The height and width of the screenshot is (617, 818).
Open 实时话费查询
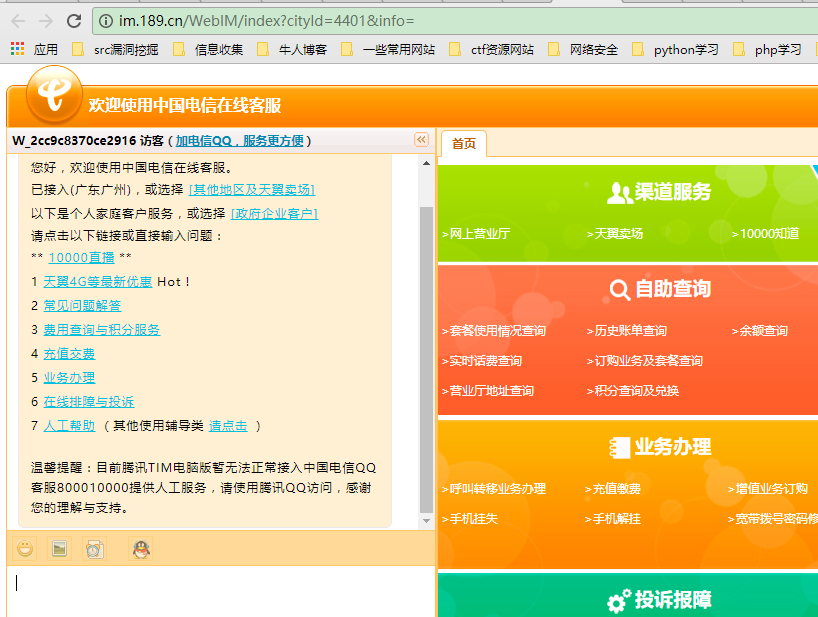(482, 361)
